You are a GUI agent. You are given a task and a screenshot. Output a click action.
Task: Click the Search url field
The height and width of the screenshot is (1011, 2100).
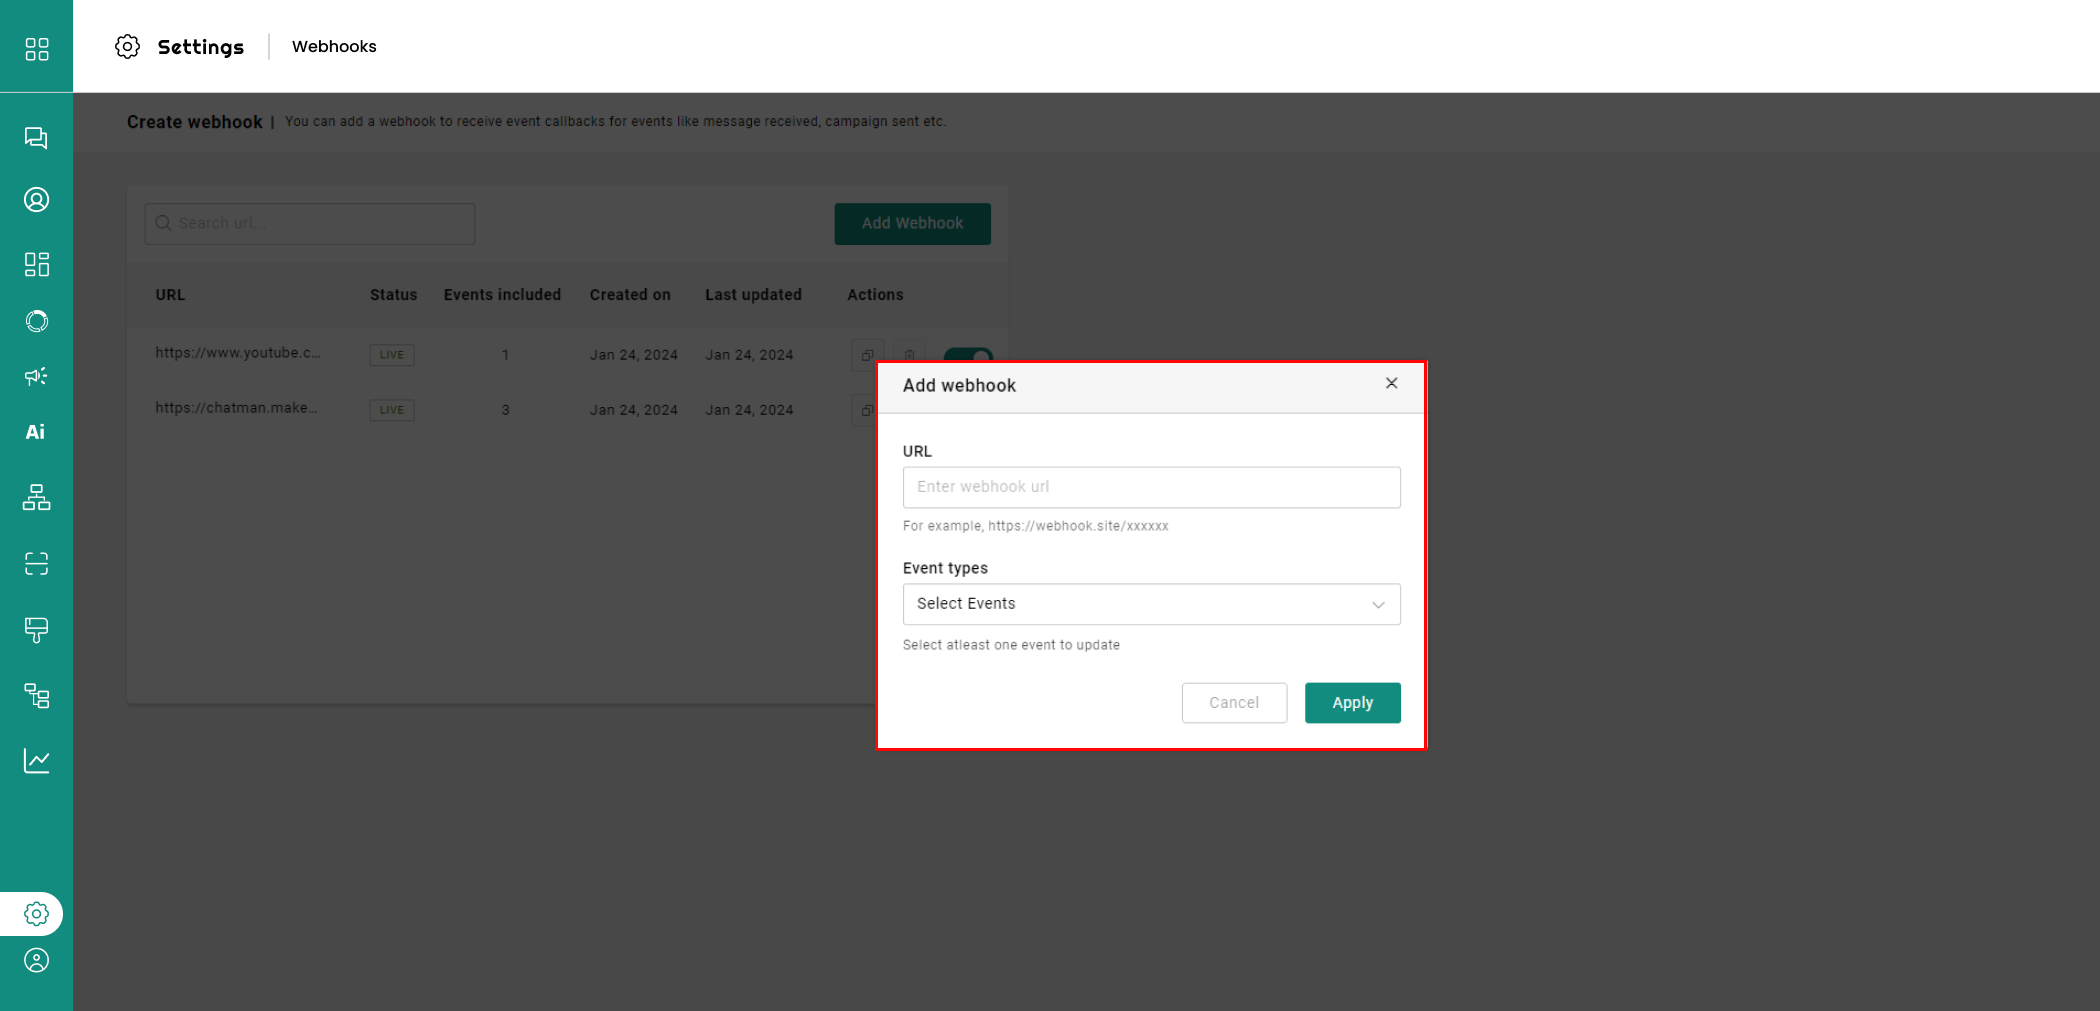(x=310, y=223)
